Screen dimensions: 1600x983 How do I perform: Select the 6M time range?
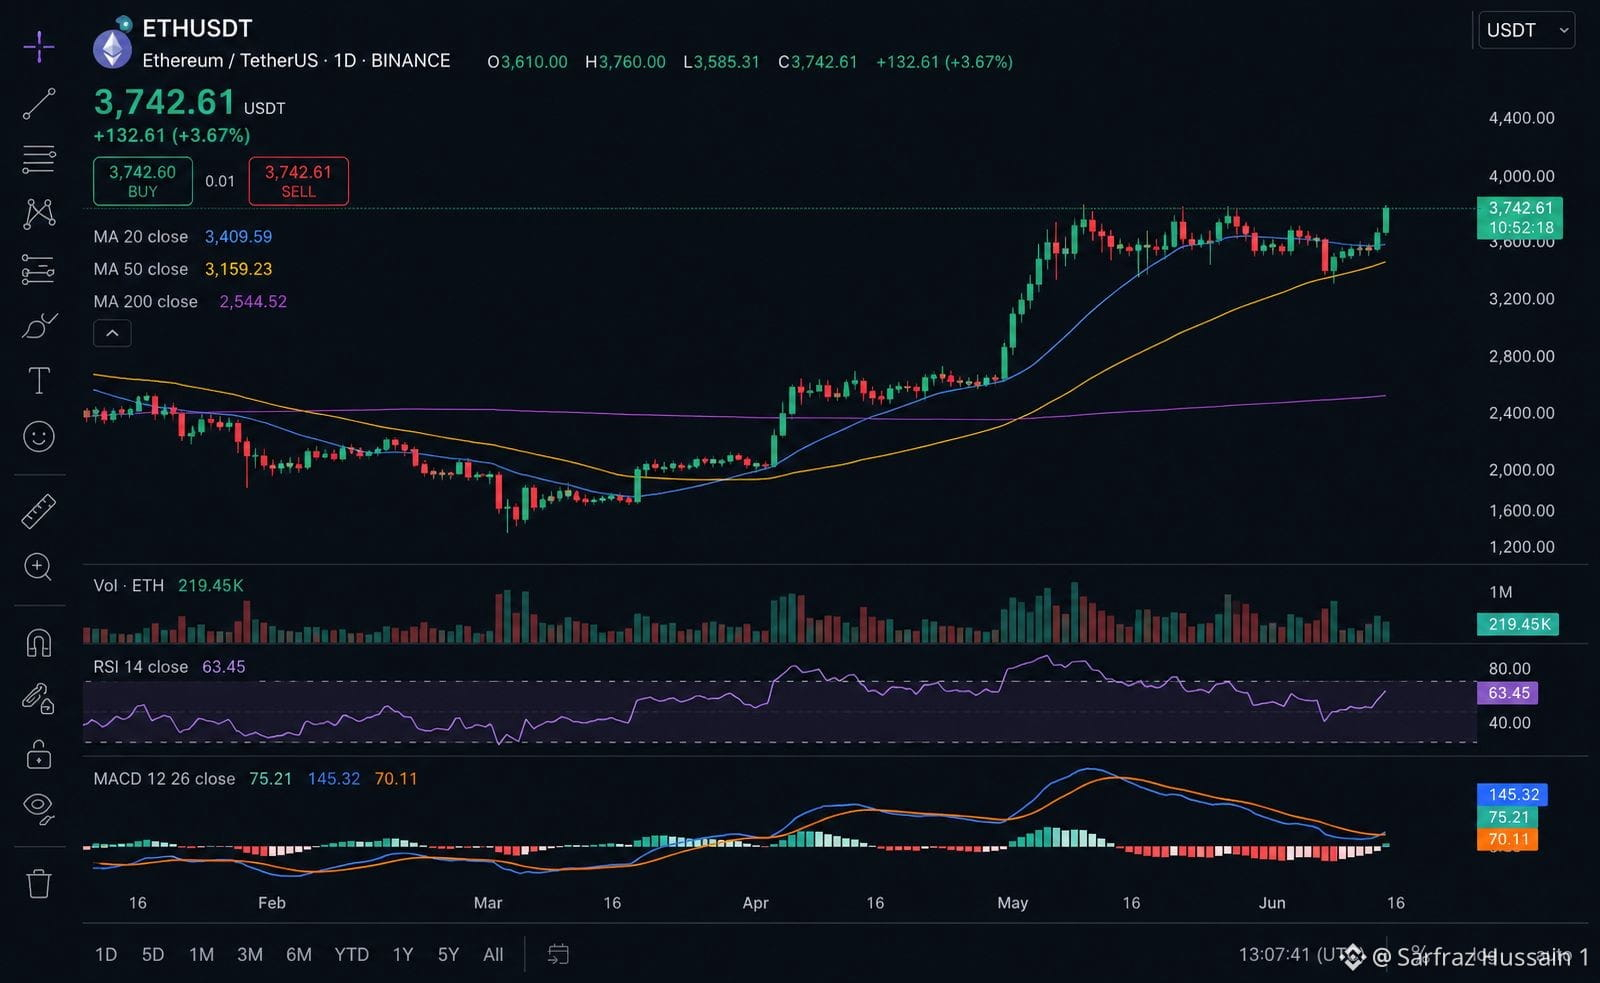click(x=299, y=955)
